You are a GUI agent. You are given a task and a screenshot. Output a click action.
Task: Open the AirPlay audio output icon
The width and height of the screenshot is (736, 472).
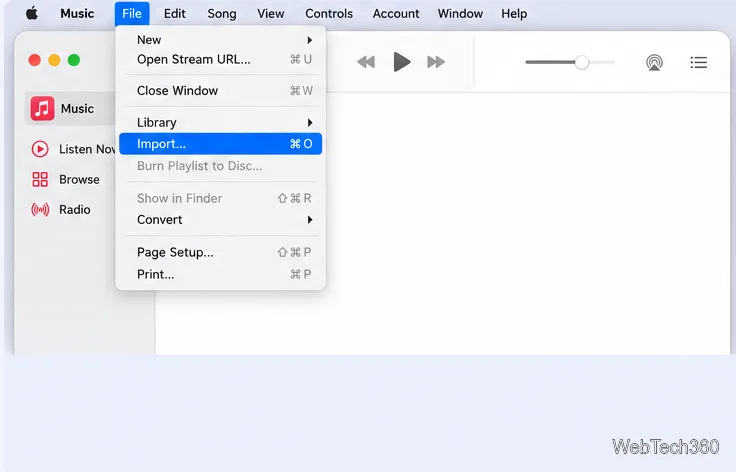tap(654, 62)
